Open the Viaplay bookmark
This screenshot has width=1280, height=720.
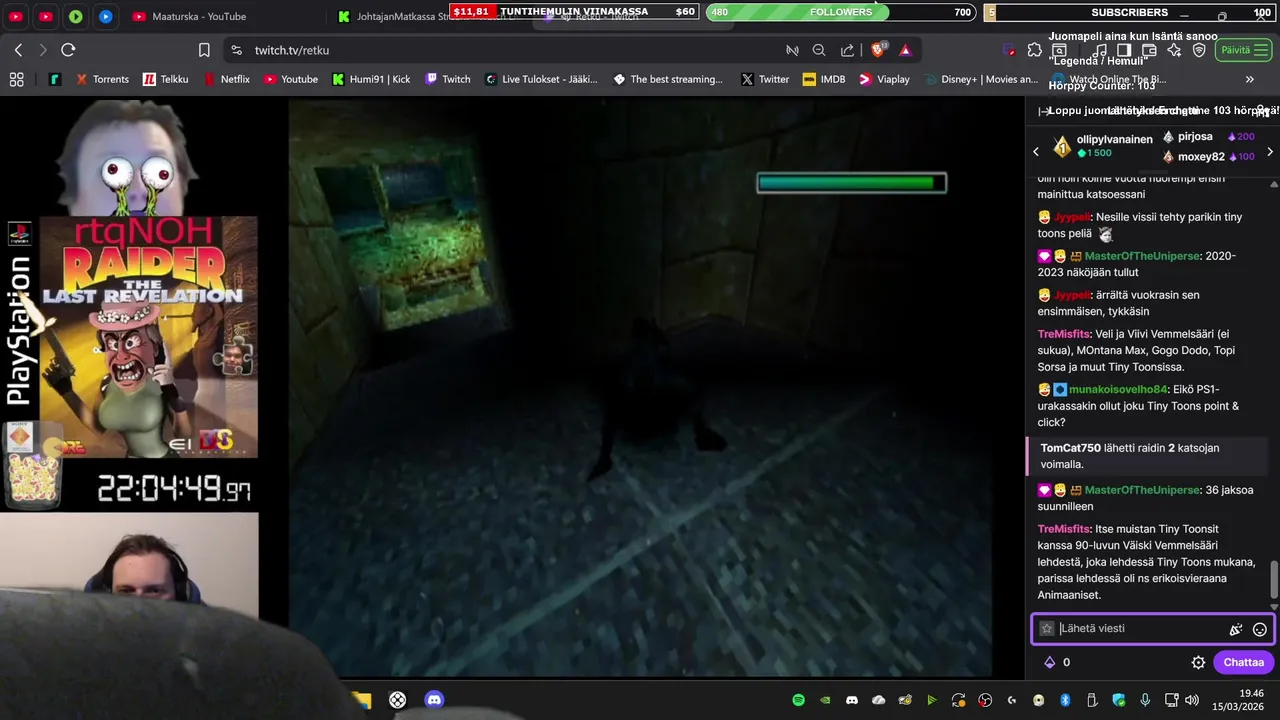click(x=884, y=79)
